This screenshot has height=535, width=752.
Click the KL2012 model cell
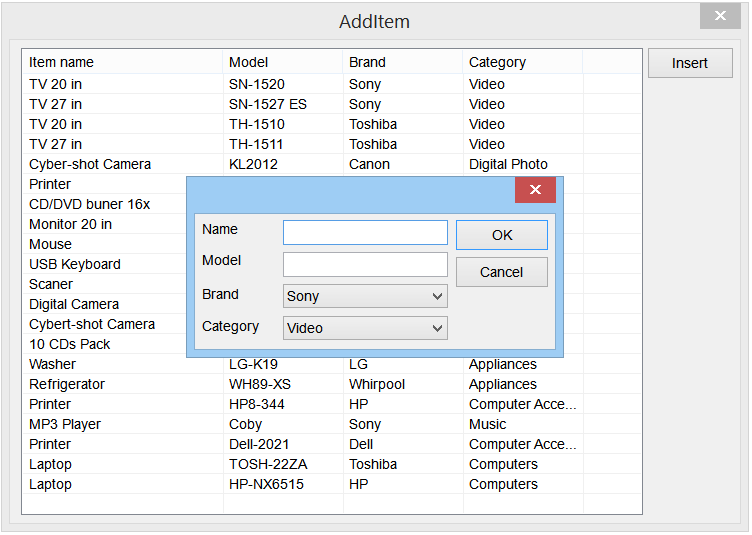[253, 164]
